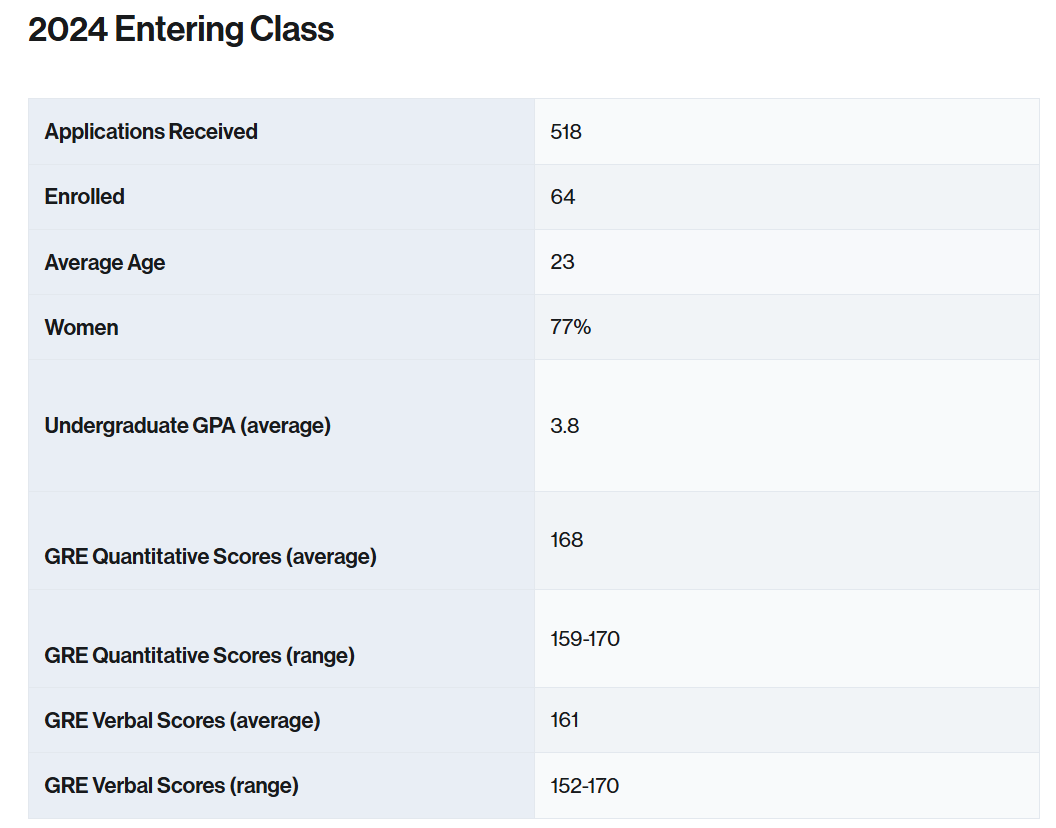Select the 'Average Age' label
Viewport: 1056px width, 828px height.
(104, 262)
